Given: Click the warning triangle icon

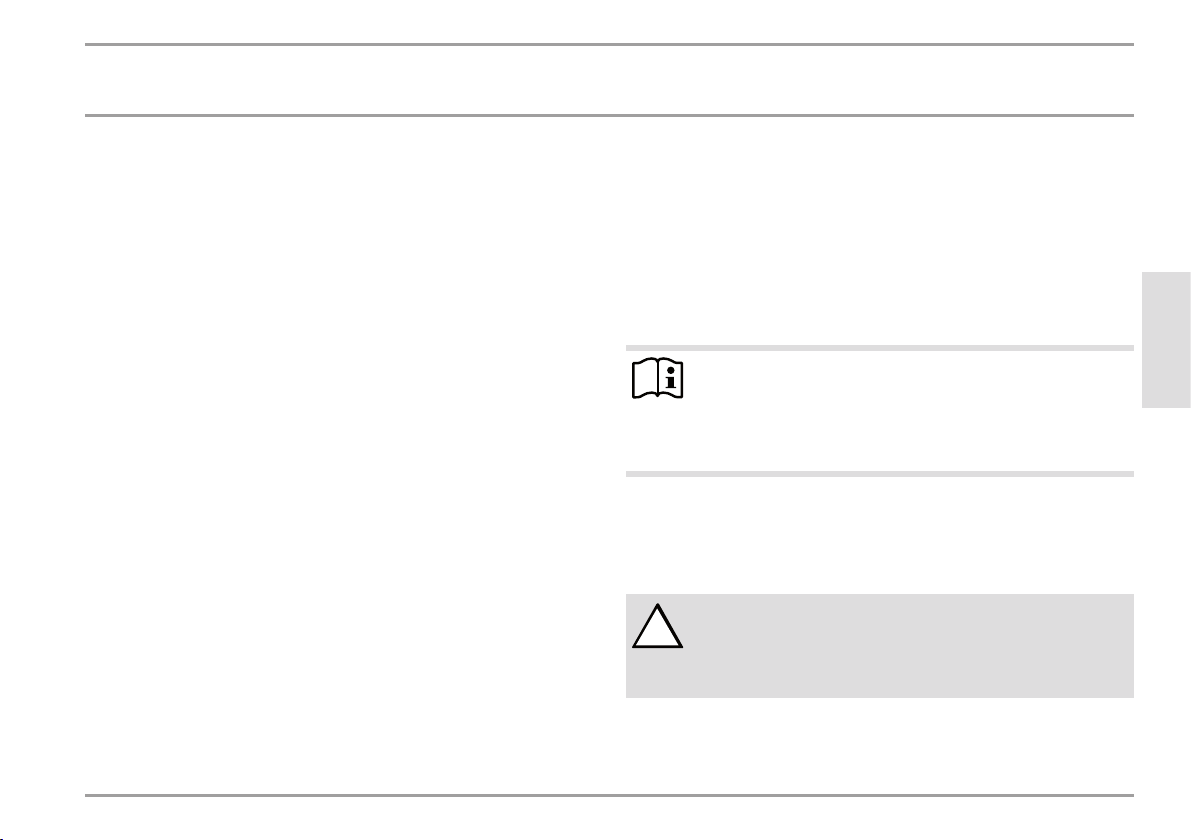Looking at the screenshot, I should [x=658, y=626].
